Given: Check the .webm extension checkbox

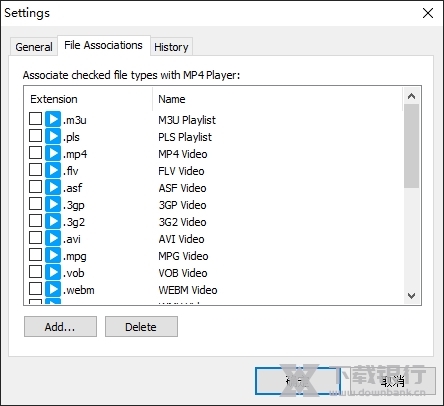Looking at the screenshot, I should pos(35,289).
